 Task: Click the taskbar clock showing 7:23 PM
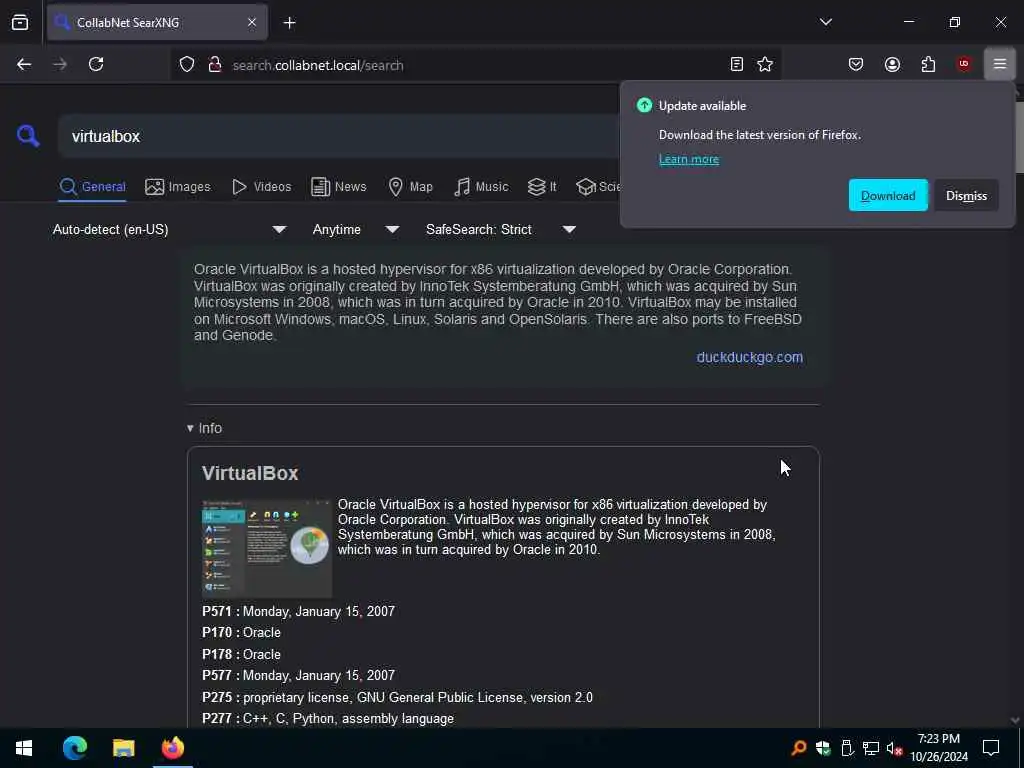pos(938,748)
